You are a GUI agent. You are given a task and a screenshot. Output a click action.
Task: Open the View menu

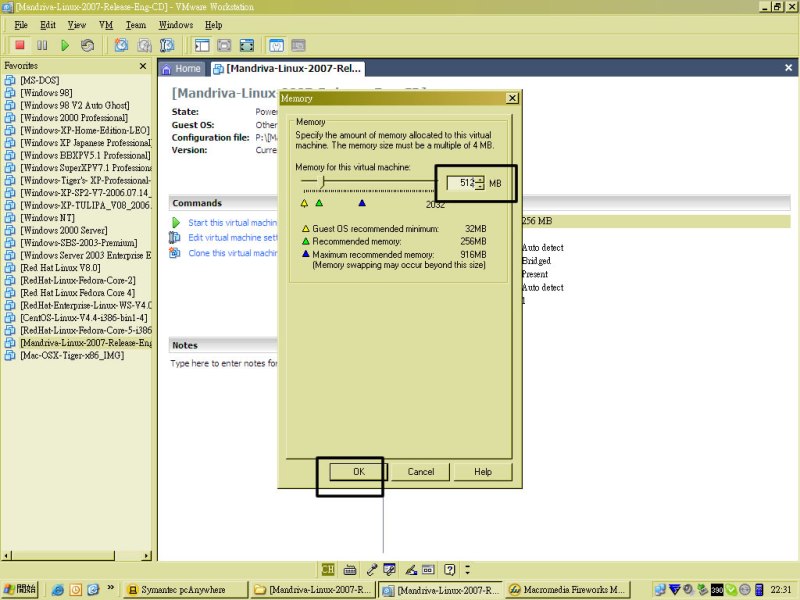[x=77, y=25]
